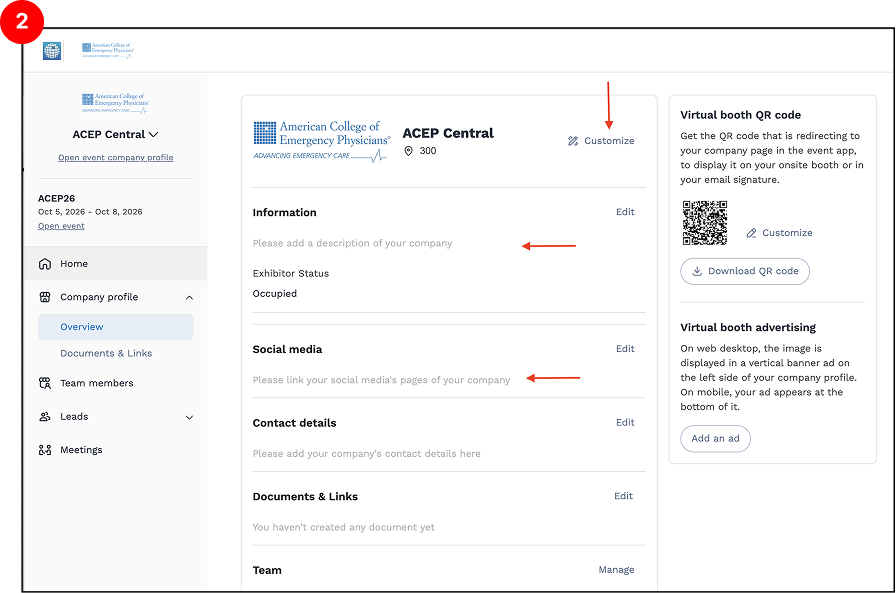Click the Virtual booth advertising heading
This screenshot has width=896, height=593.
748,327
